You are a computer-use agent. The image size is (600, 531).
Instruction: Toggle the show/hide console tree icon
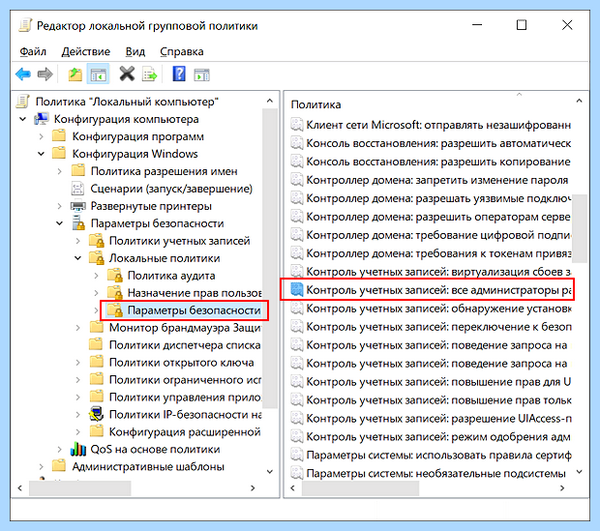click(x=98, y=74)
